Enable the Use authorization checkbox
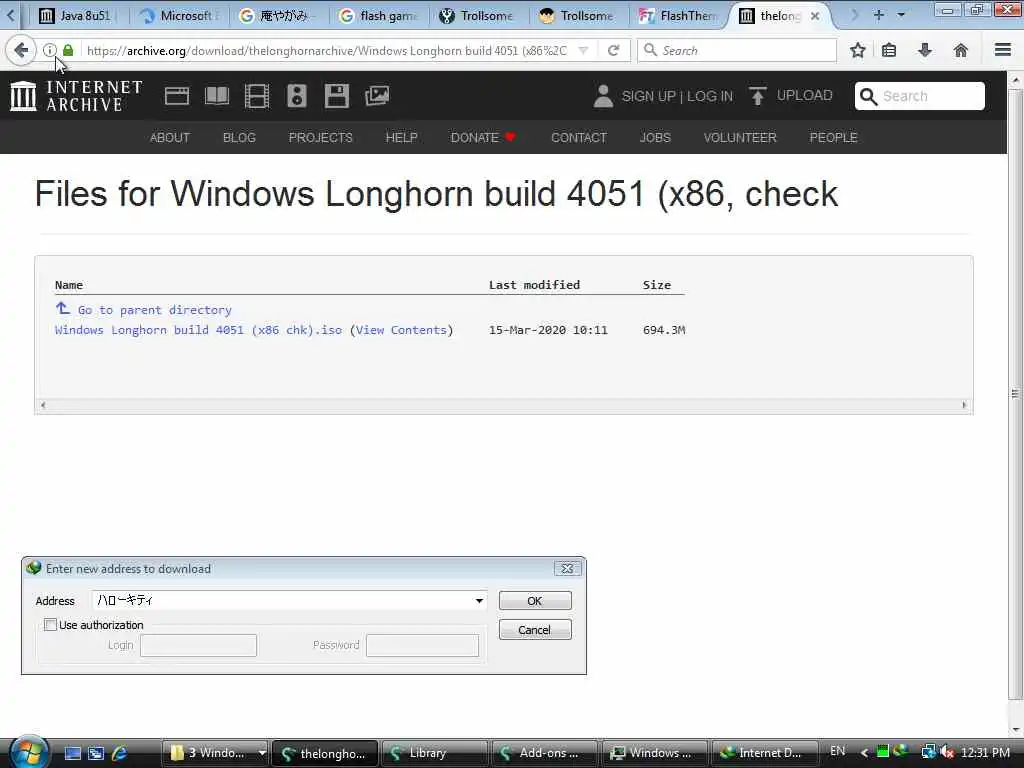The width and height of the screenshot is (1024, 768). pos(50,624)
